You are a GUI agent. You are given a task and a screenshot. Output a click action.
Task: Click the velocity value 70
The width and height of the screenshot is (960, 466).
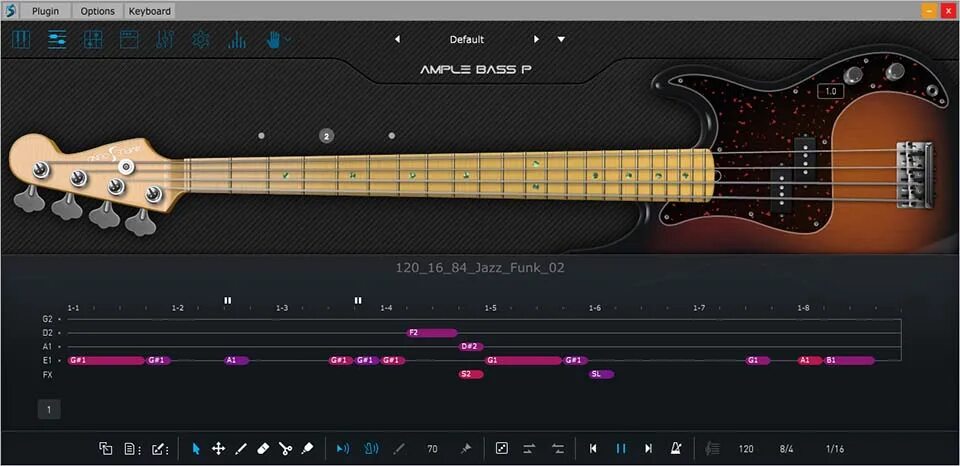pyautogui.click(x=432, y=449)
